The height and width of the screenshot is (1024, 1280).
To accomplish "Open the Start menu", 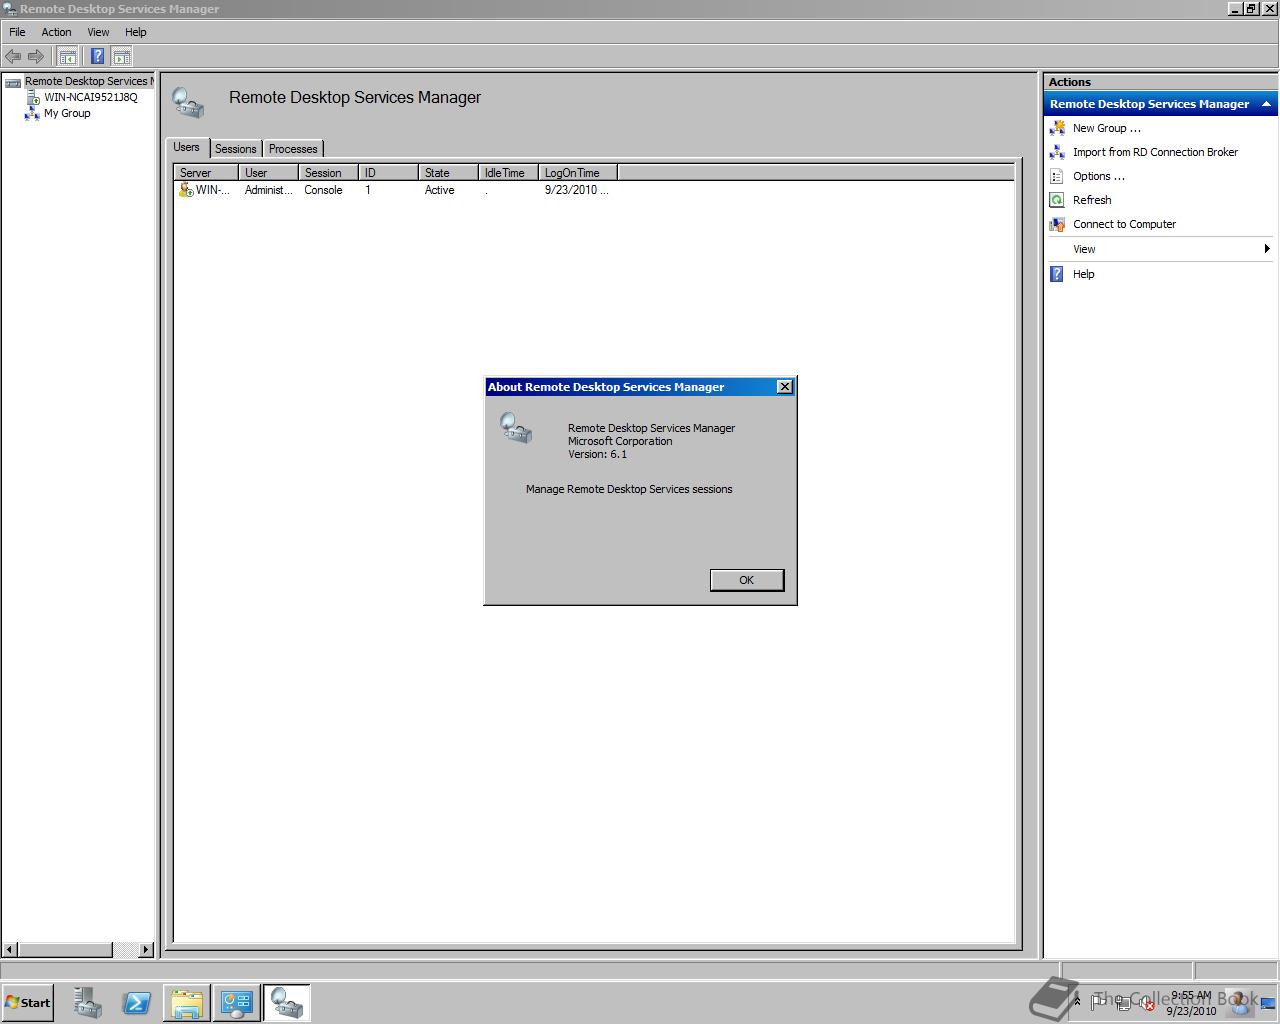I will coord(28,1003).
